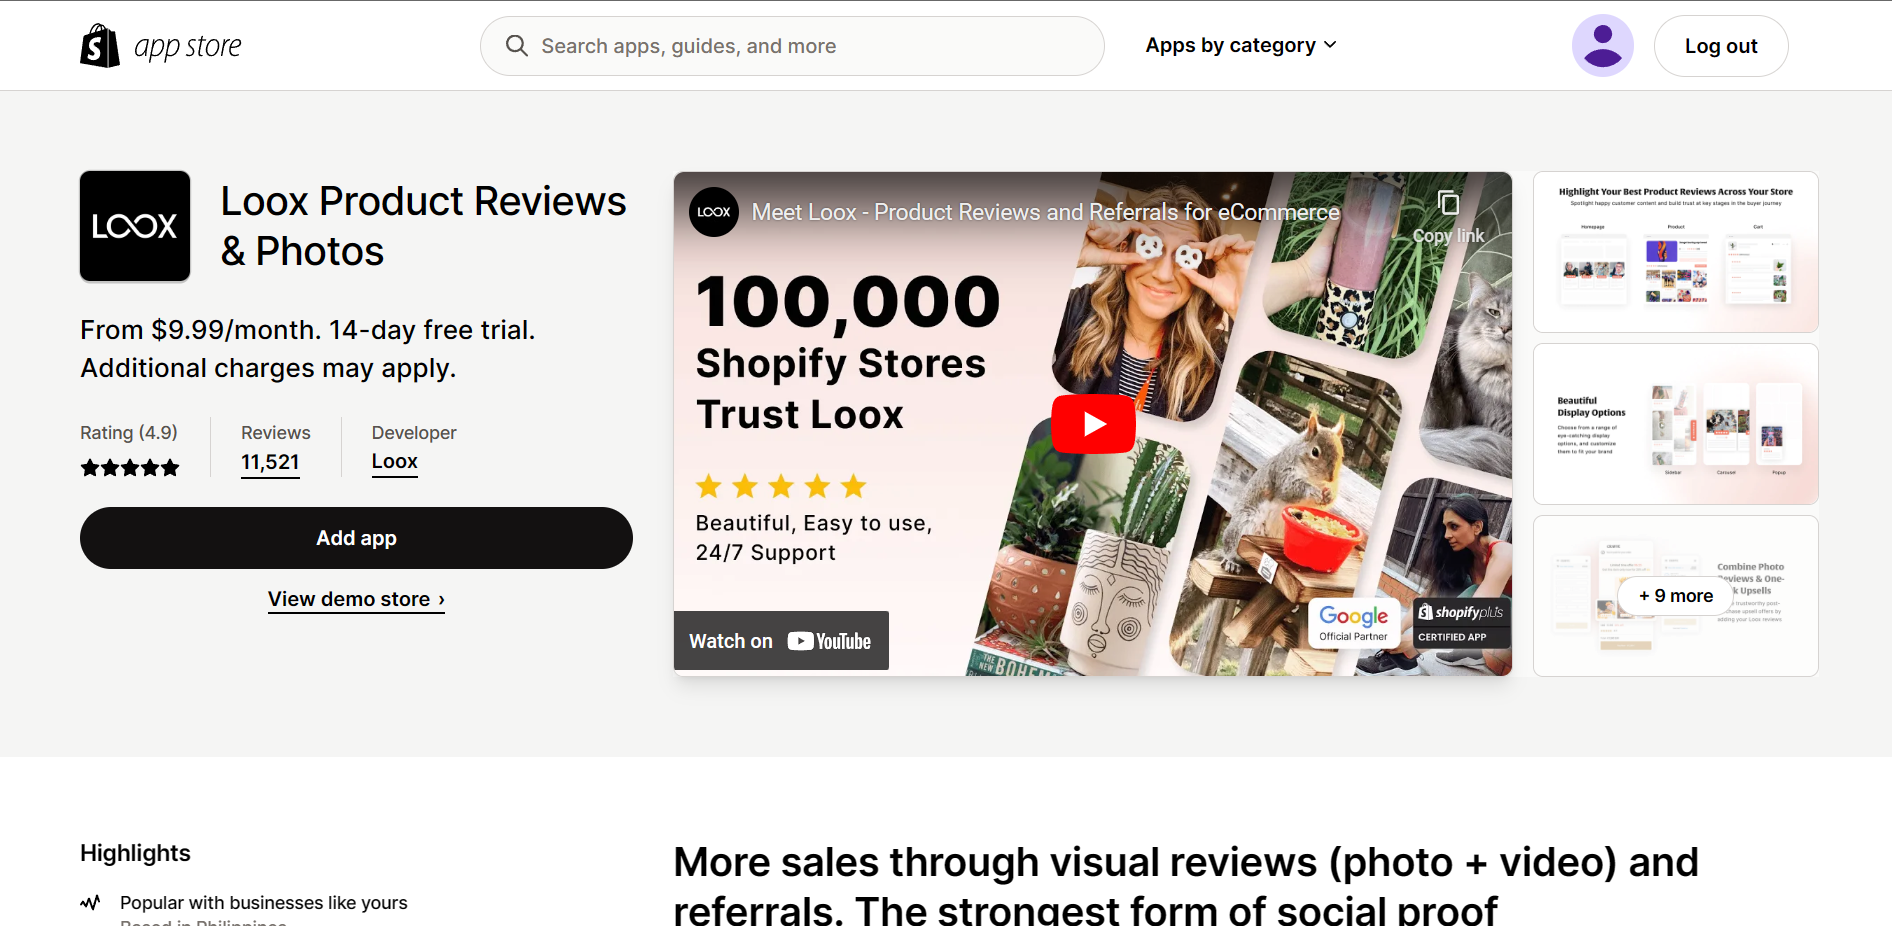Click the Developer label

pos(414,433)
